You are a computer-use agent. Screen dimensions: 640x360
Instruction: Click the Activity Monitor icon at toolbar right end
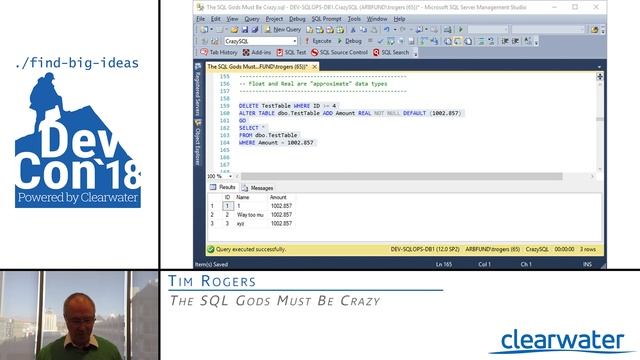pyautogui.click(x=595, y=29)
